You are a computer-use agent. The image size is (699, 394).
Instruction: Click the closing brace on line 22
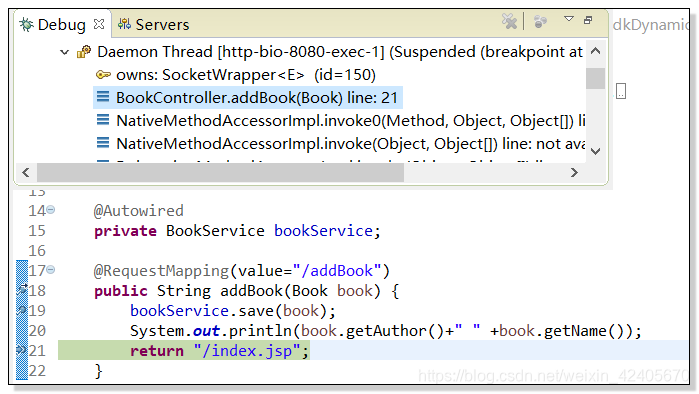(x=98, y=371)
